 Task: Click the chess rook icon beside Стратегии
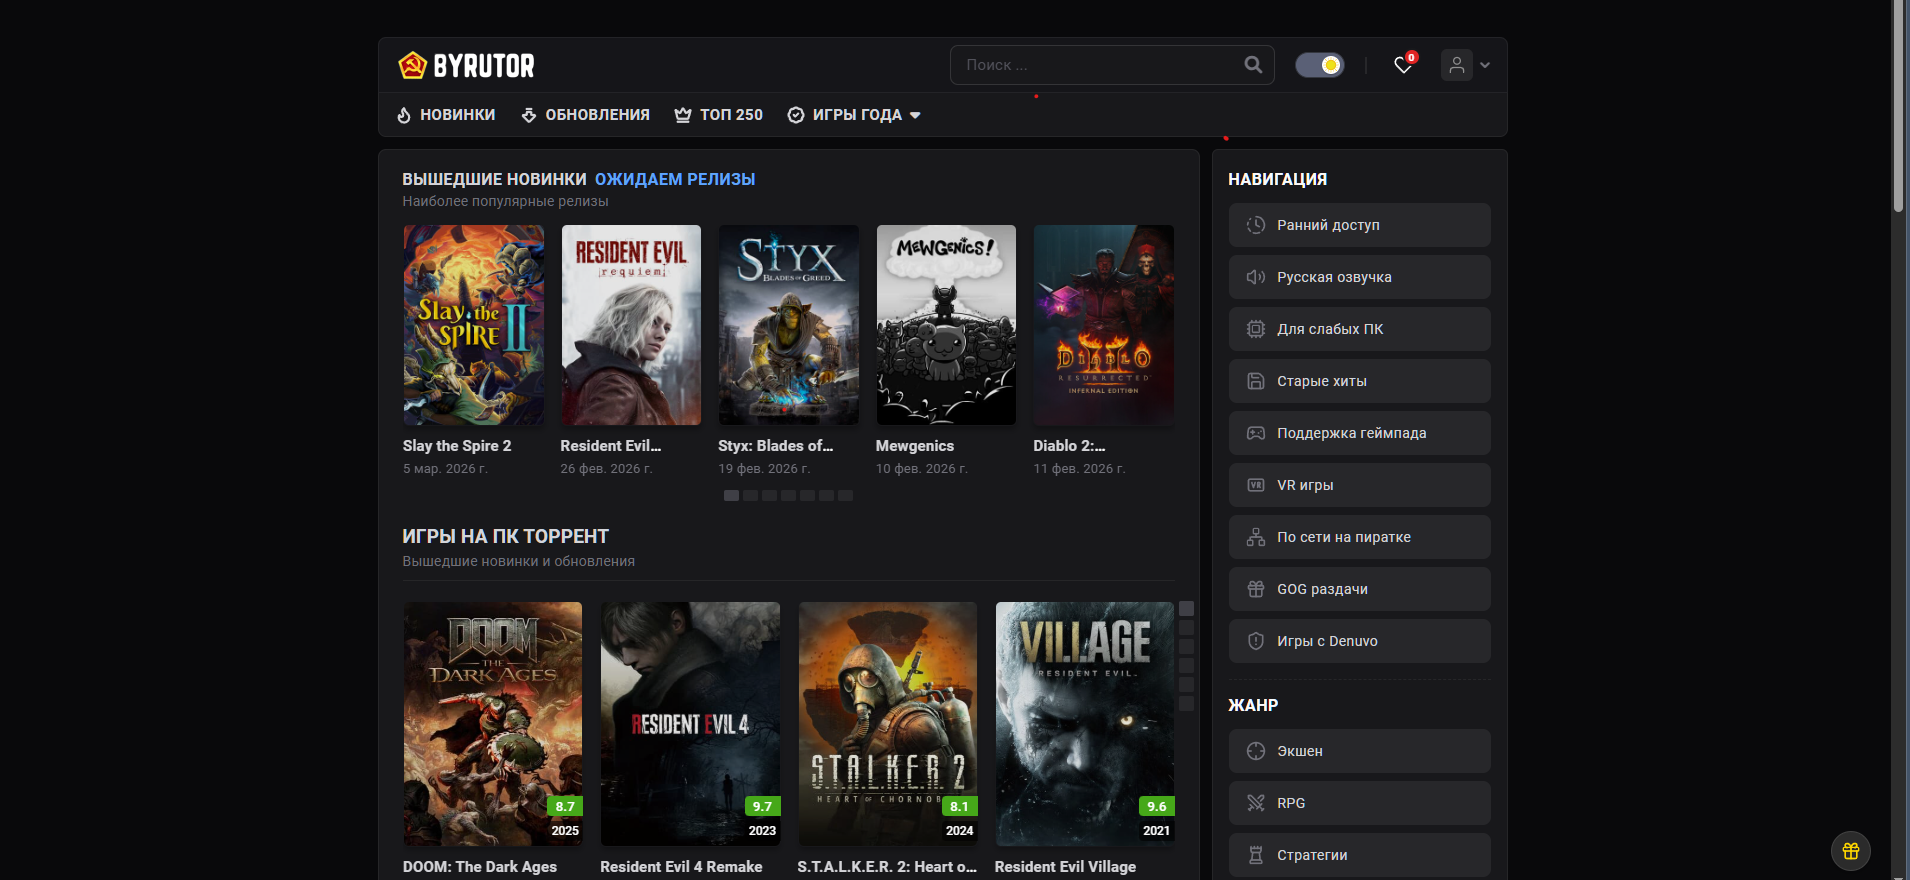(x=1256, y=855)
